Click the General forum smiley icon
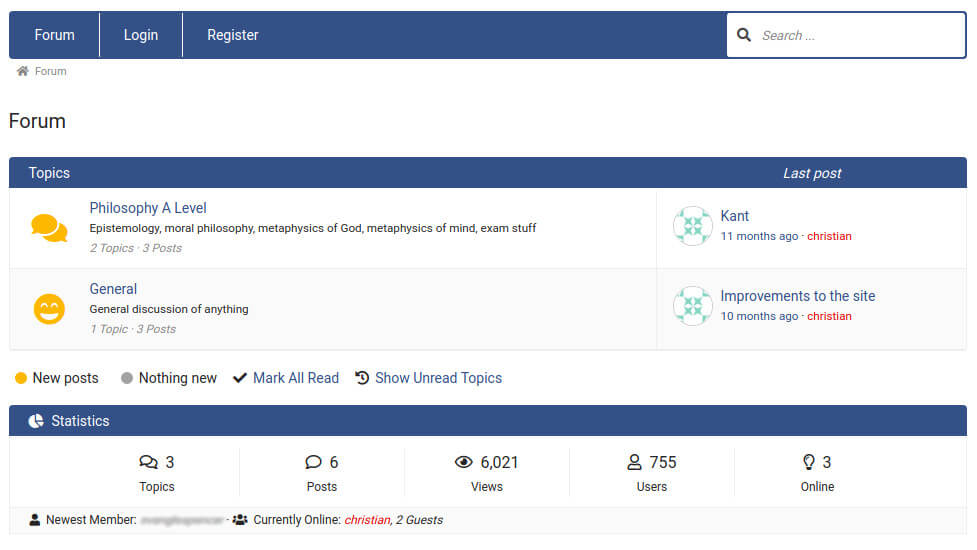The height and width of the screenshot is (550, 977). click(49, 309)
